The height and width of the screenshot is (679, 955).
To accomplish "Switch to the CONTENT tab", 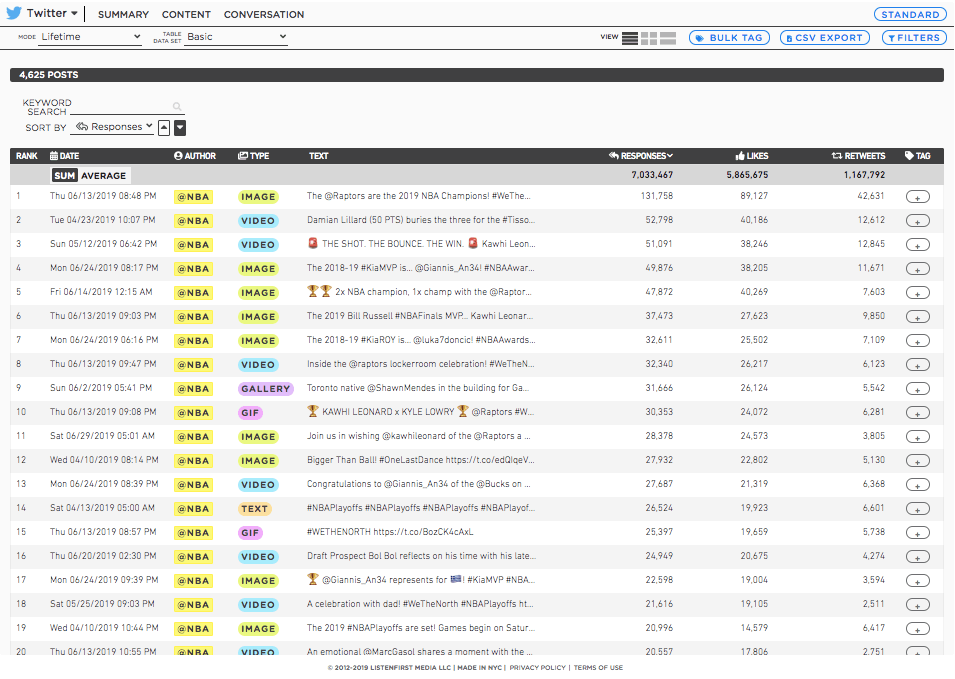I will (186, 15).
